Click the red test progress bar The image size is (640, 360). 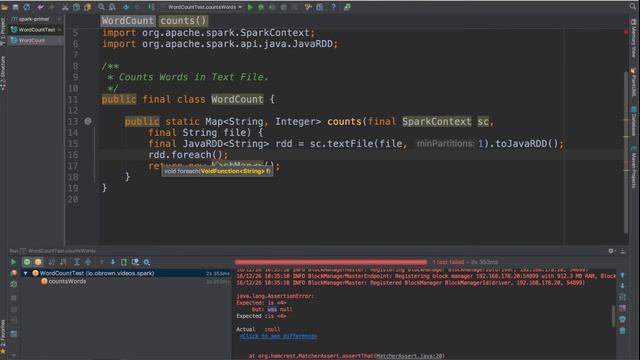point(331,262)
